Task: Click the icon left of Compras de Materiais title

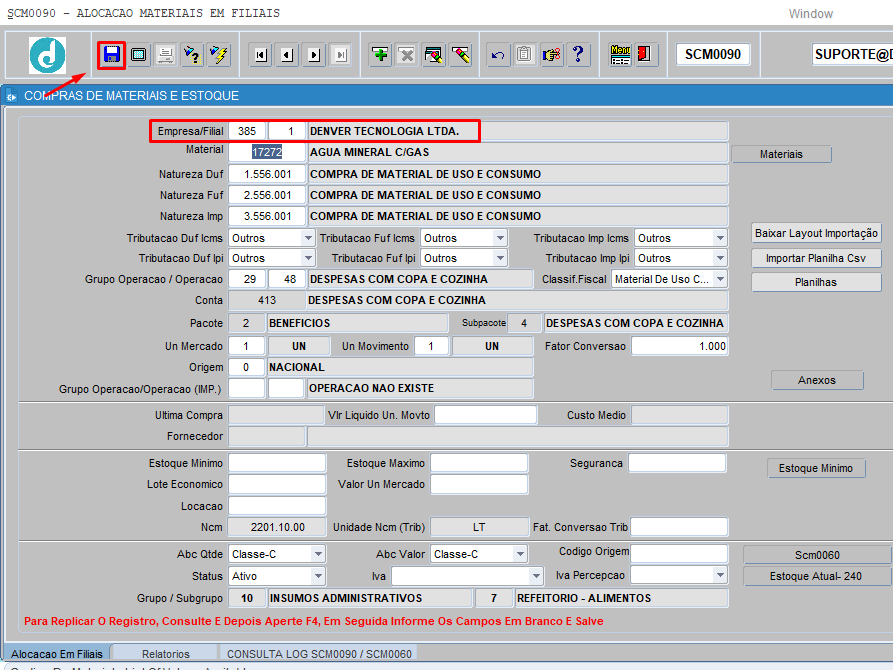Action: tap(11, 96)
